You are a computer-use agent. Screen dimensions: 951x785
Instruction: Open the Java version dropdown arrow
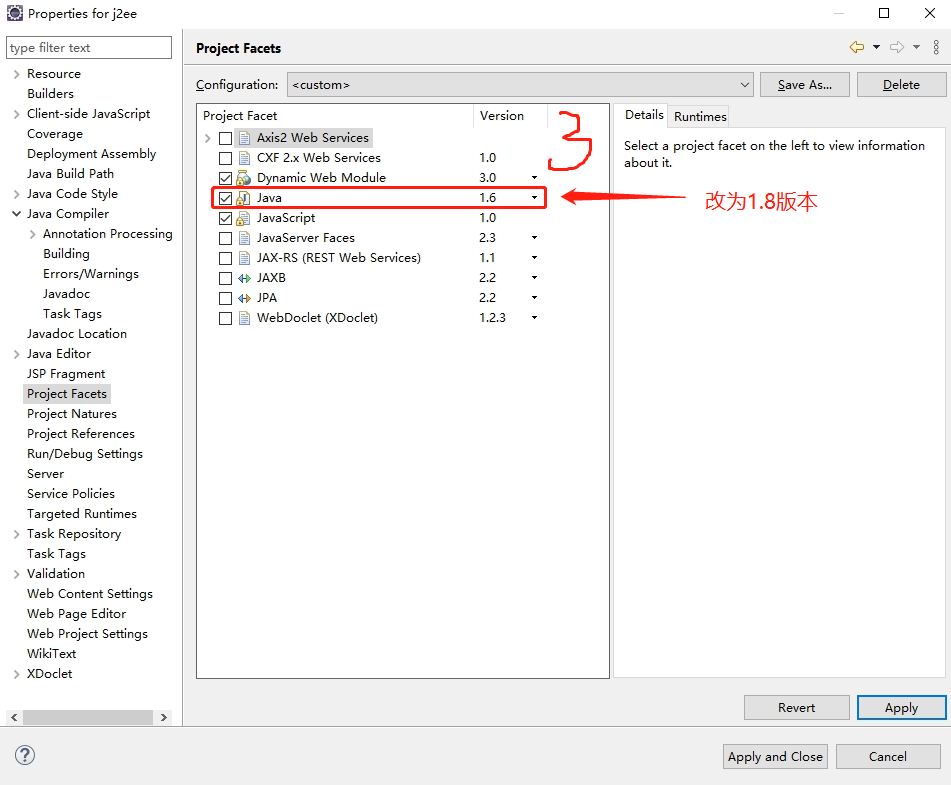(x=534, y=198)
